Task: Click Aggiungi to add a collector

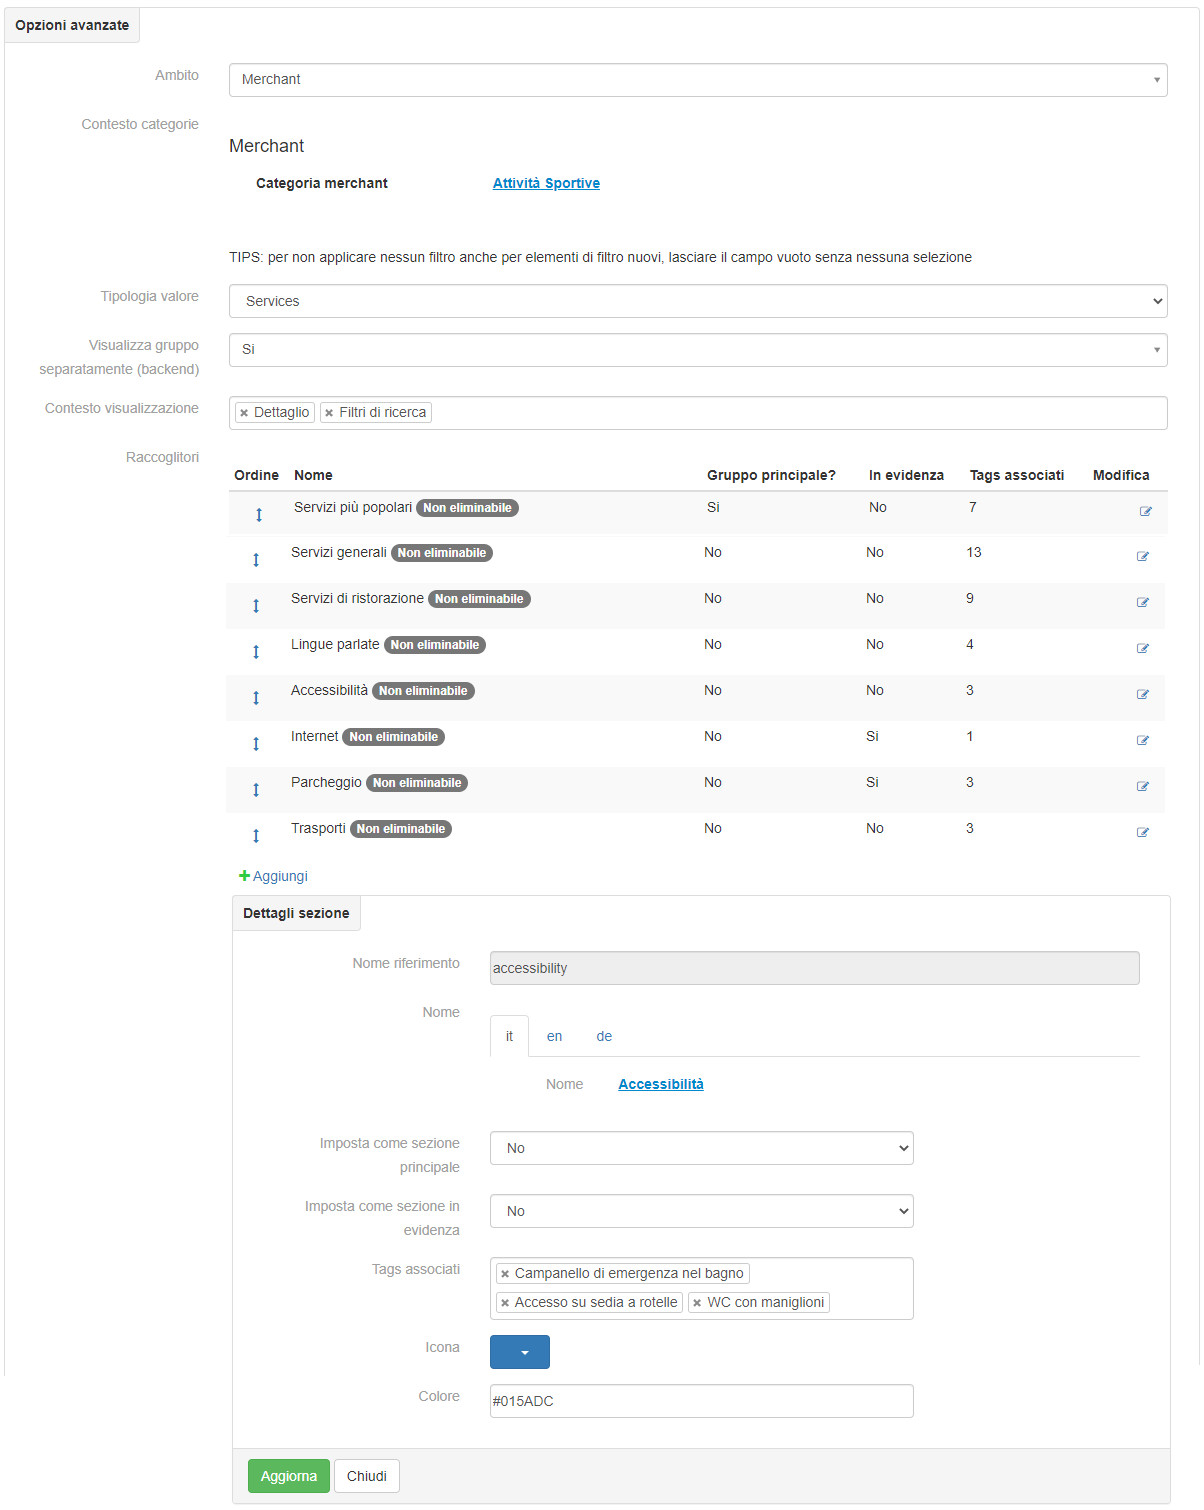Action: [273, 876]
